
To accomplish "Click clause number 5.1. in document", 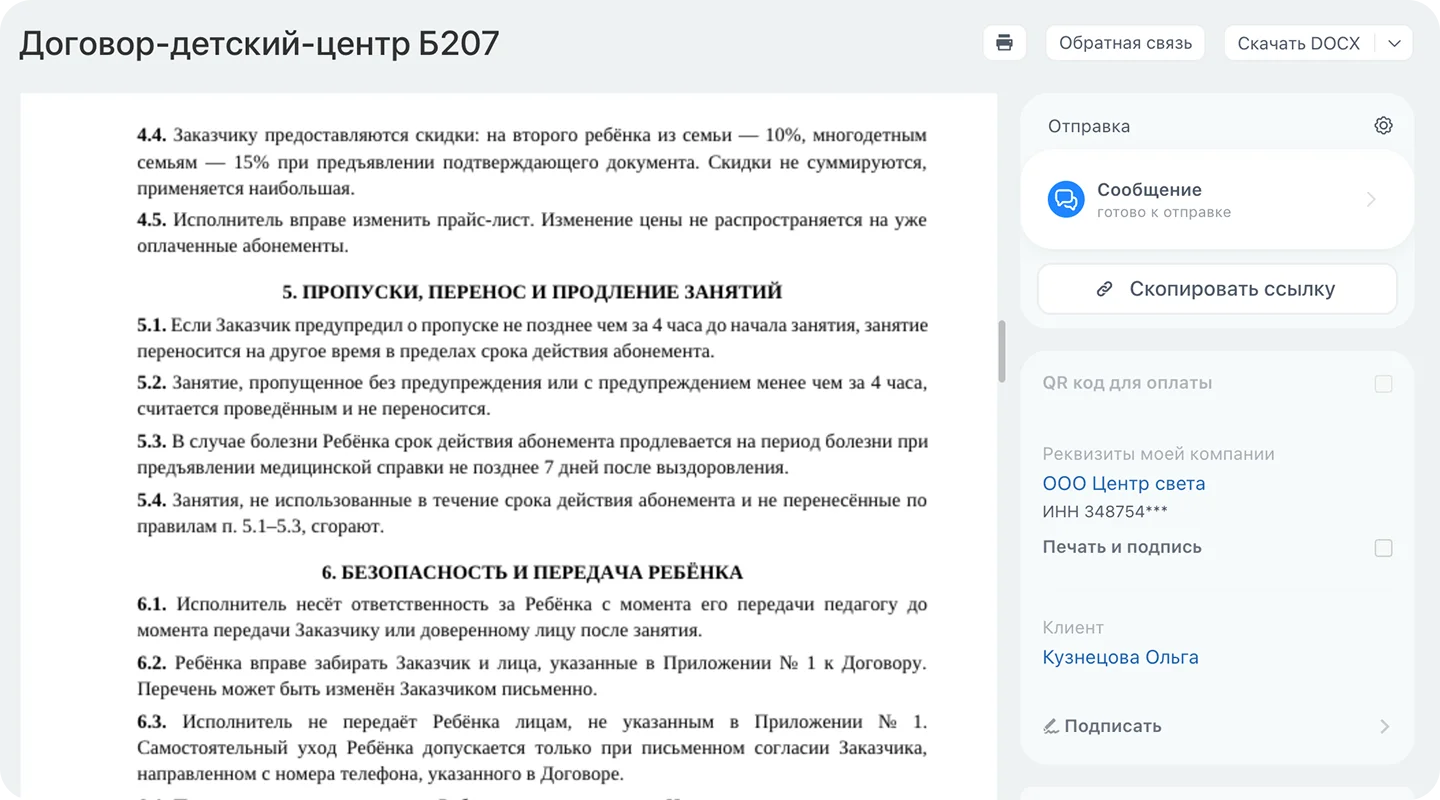I will coord(152,325).
